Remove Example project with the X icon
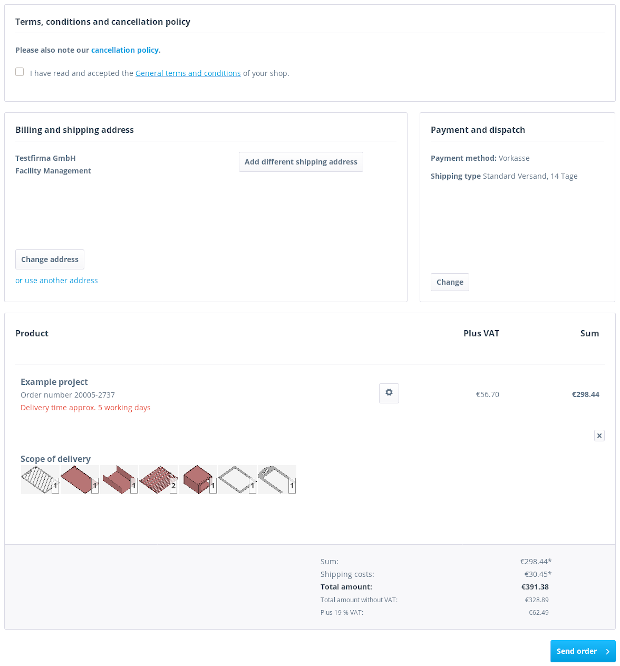This screenshot has height=666, width=620. pos(599,435)
